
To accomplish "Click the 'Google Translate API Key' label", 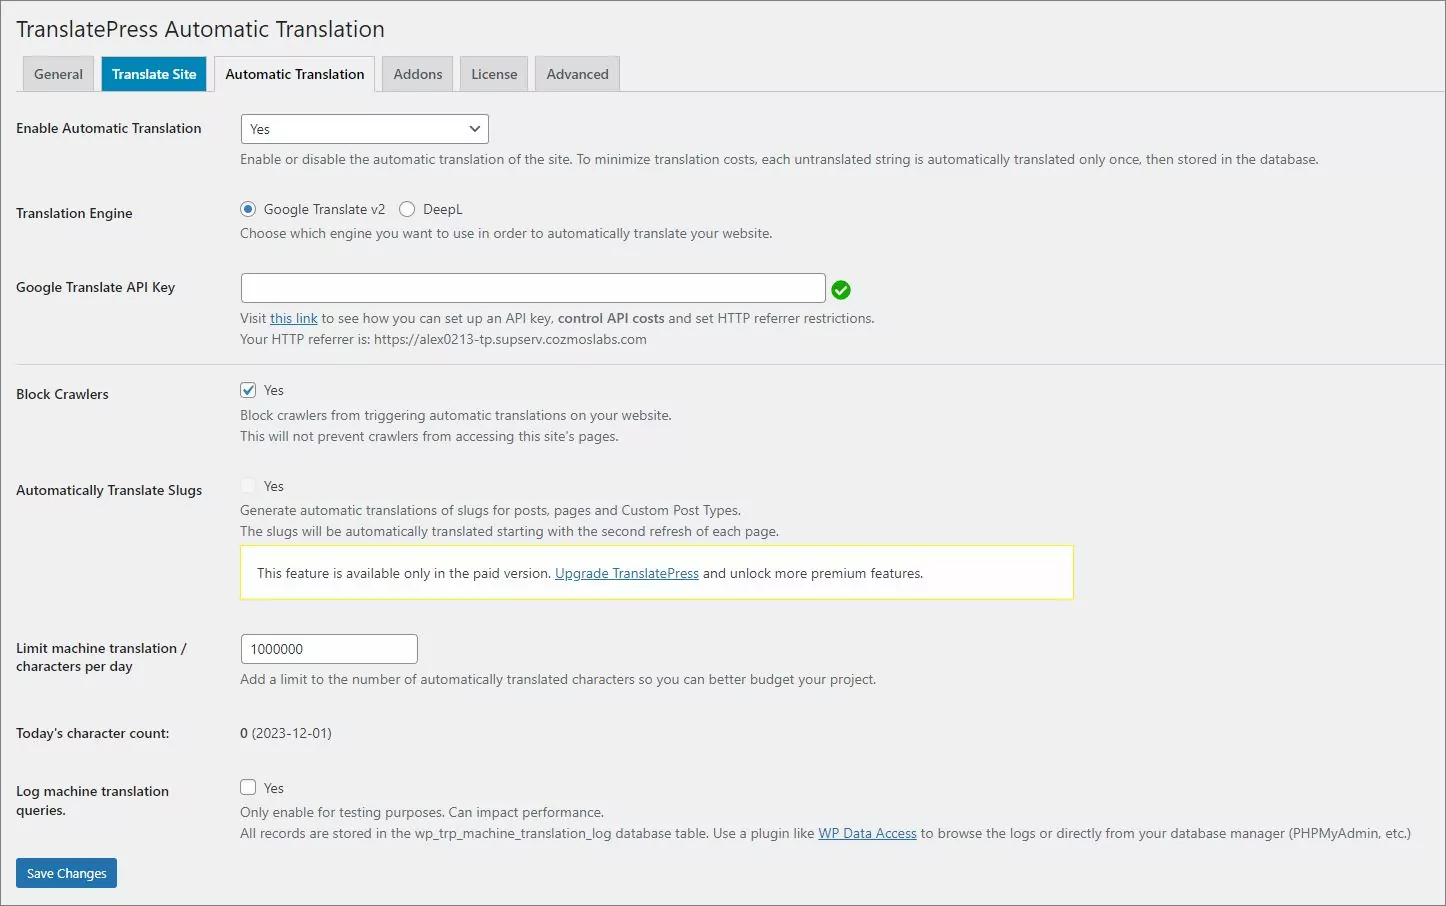I will [x=95, y=287].
